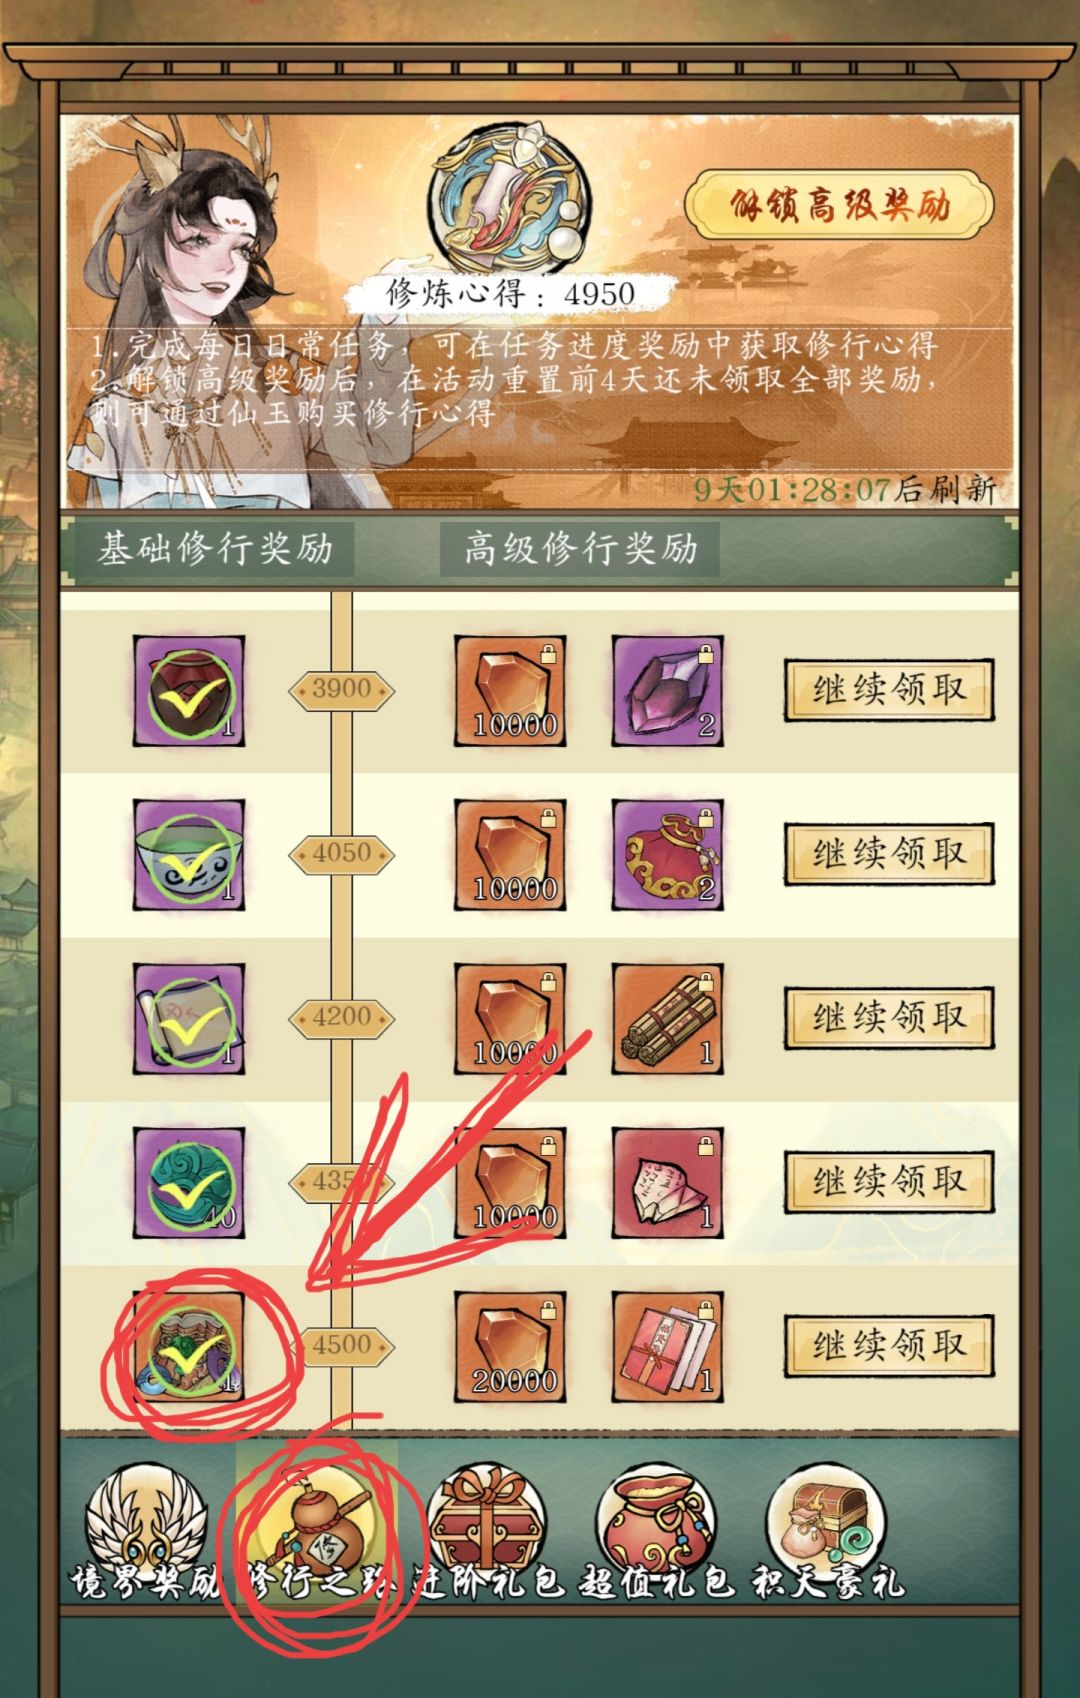
Task: Tap the red envelopes reward in 4500 row
Action: tap(667, 1346)
